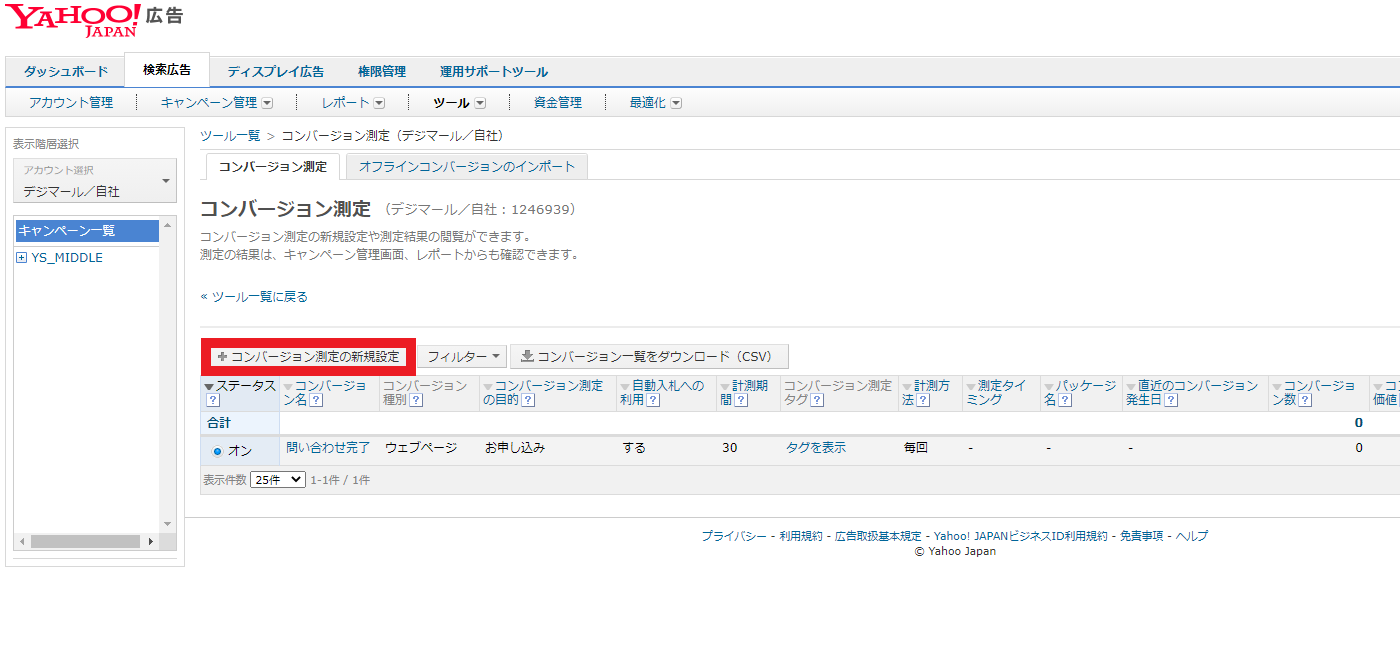This screenshot has width=1400, height=647.
Task: Switch to 運用サポートツール tab
Action: 494,71
